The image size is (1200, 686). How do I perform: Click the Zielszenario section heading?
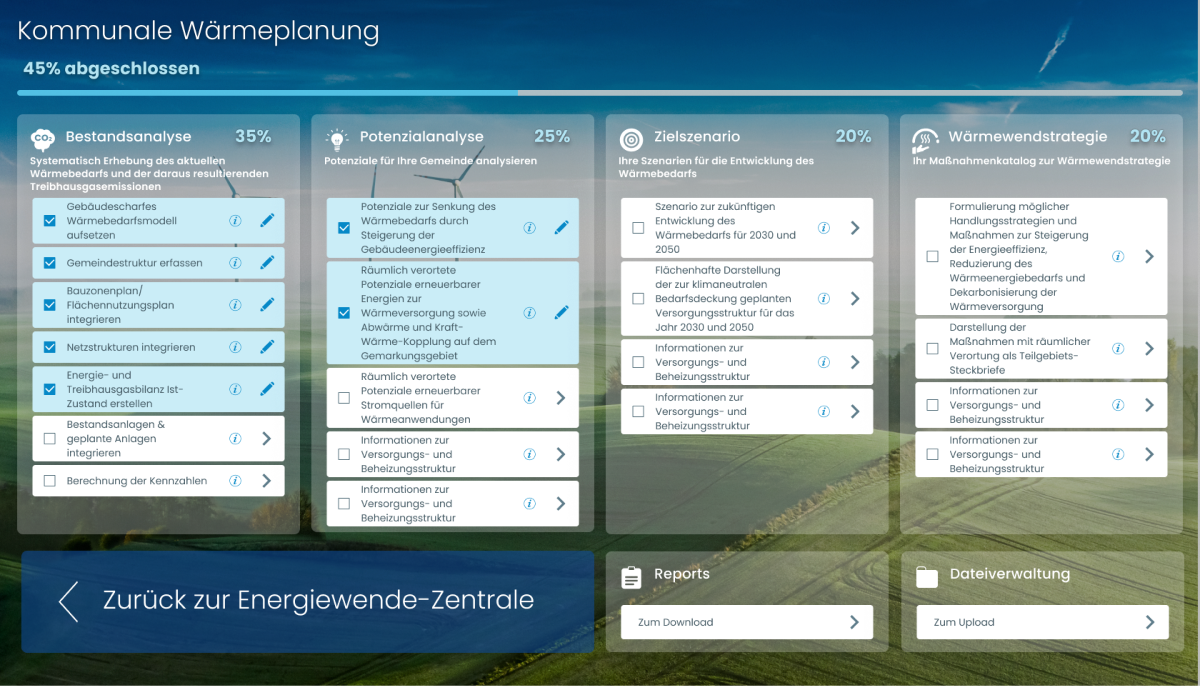(x=697, y=137)
